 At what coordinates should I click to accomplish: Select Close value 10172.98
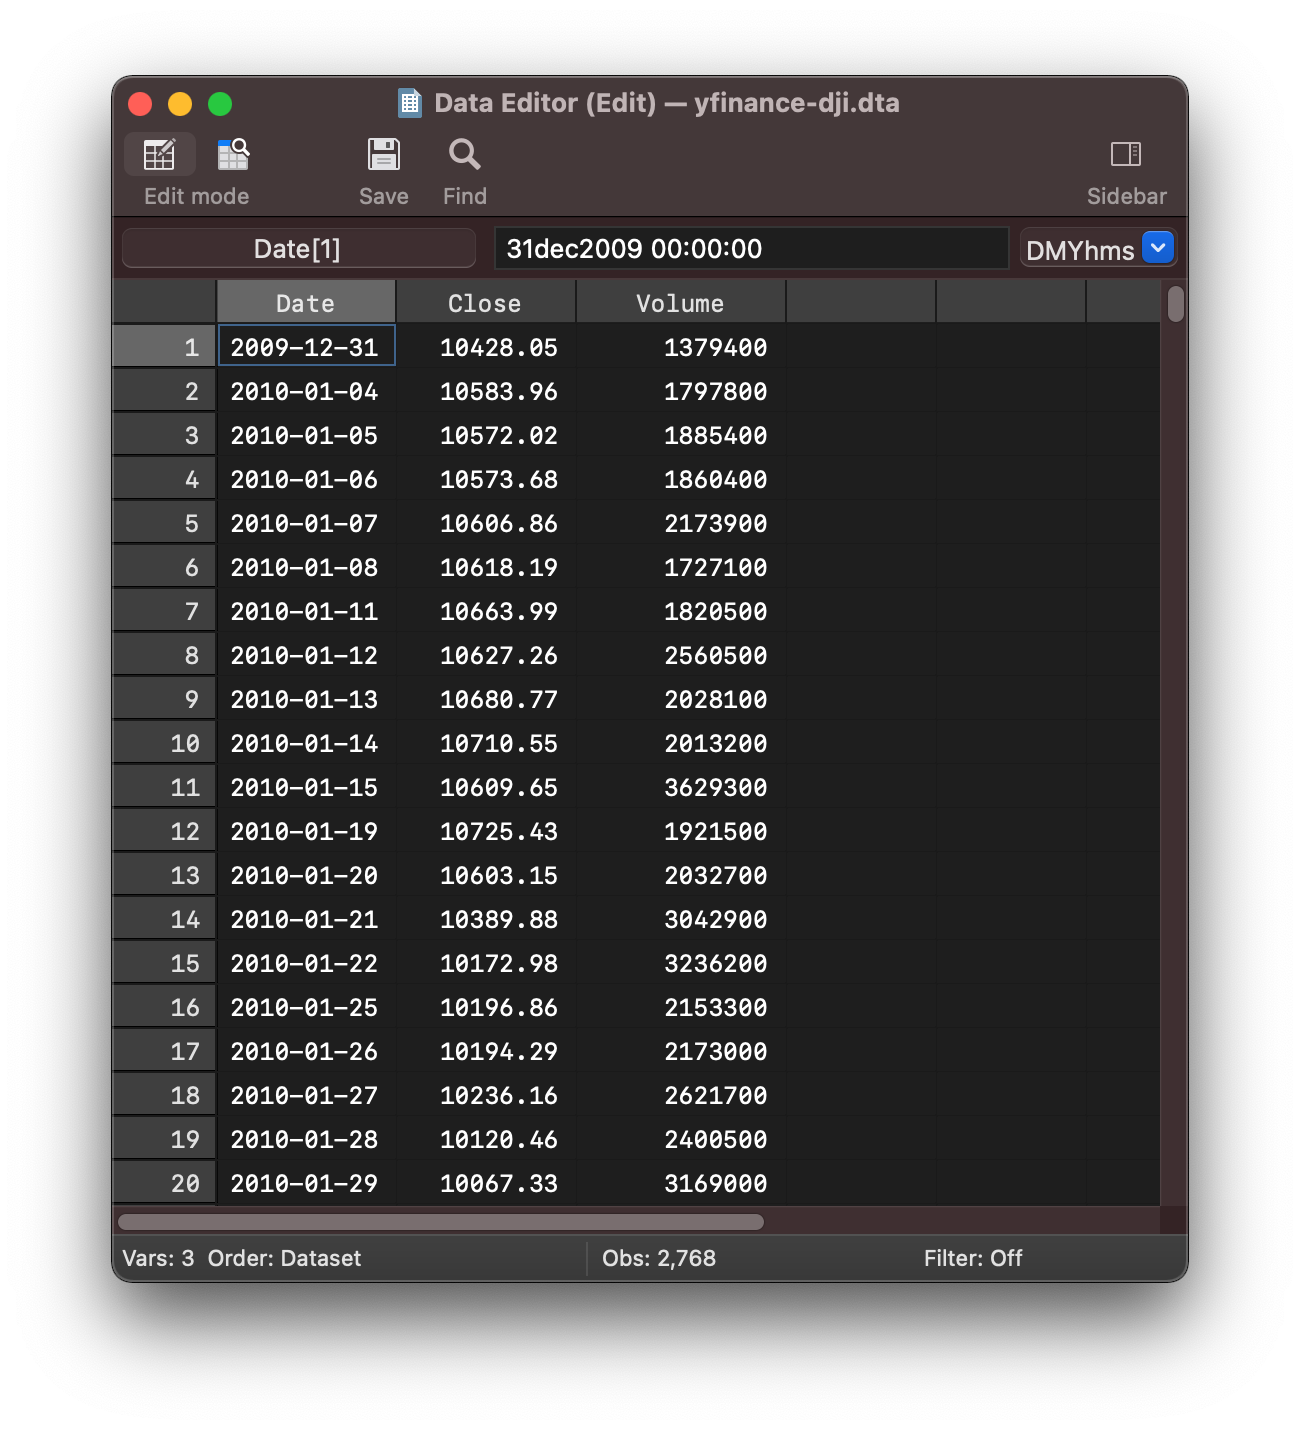[487, 963]
